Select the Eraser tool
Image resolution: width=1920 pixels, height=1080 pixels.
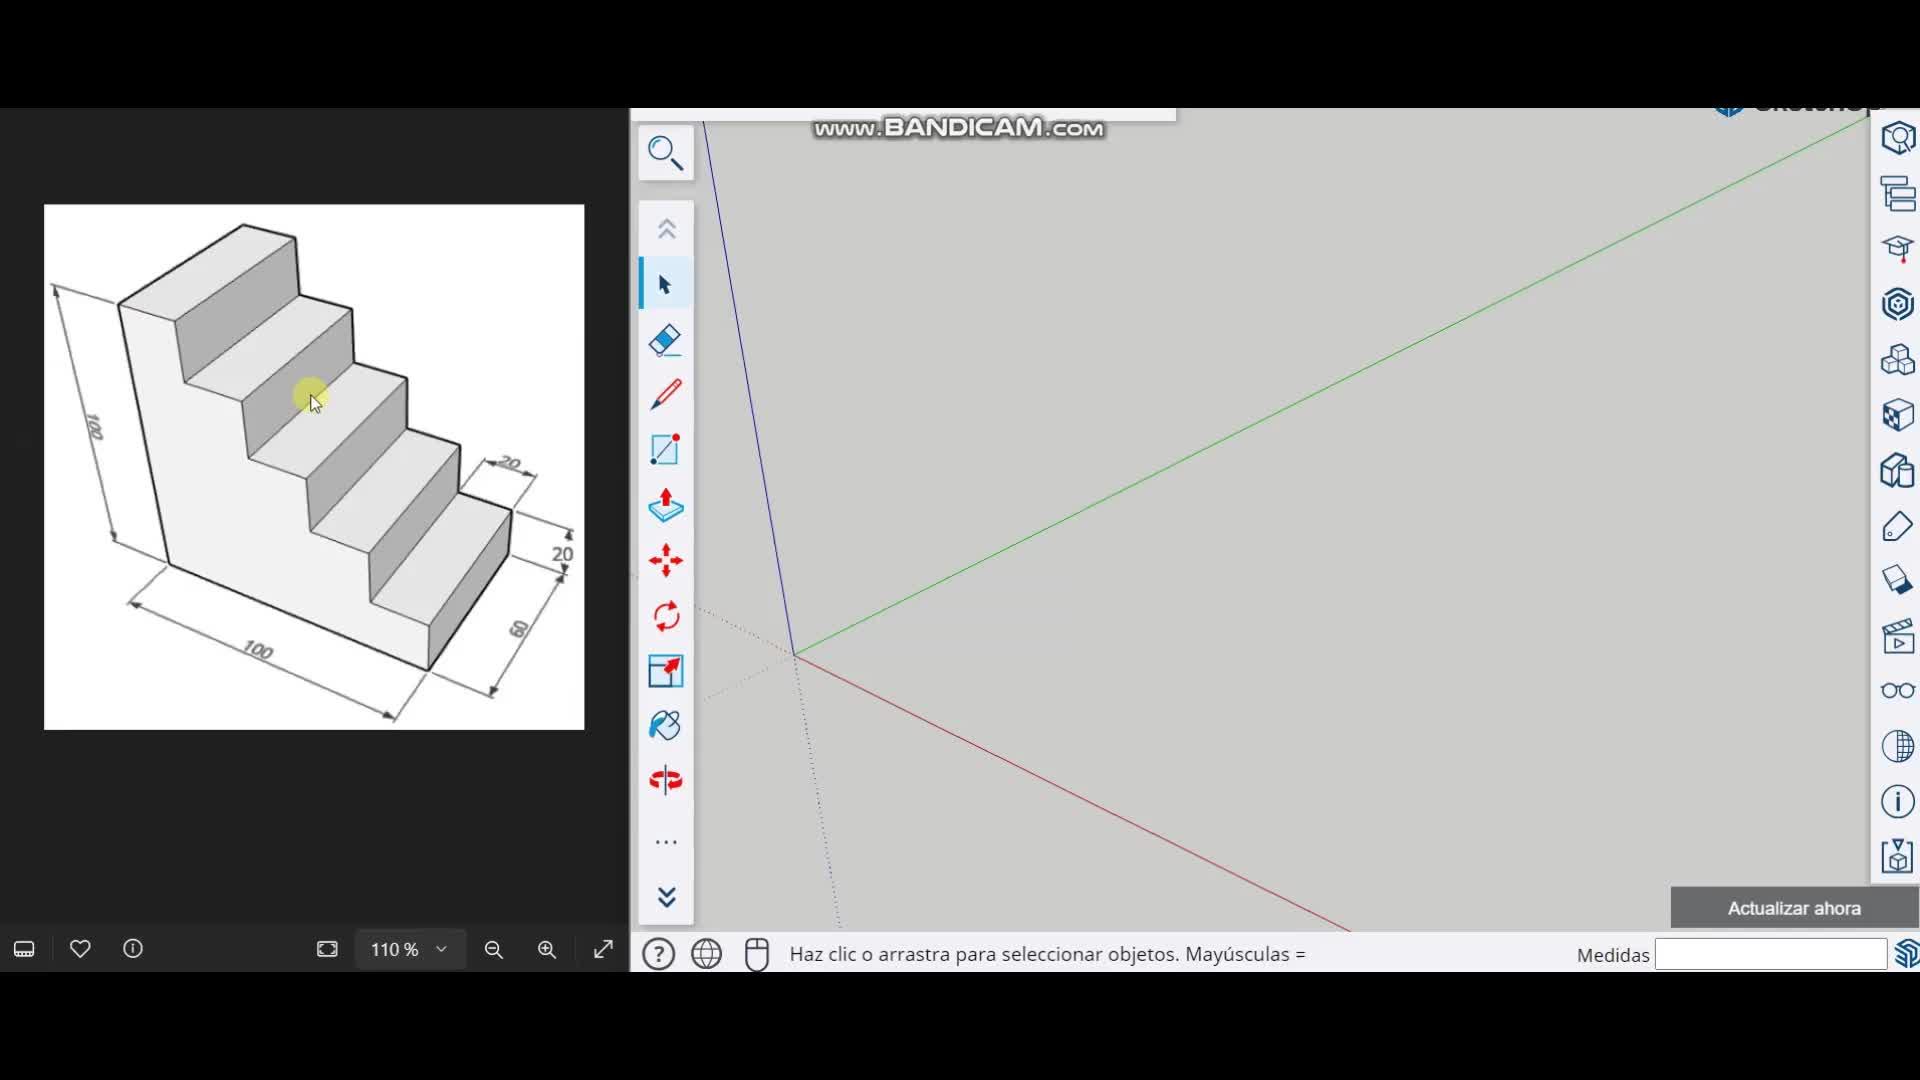(x=665, y=341)
